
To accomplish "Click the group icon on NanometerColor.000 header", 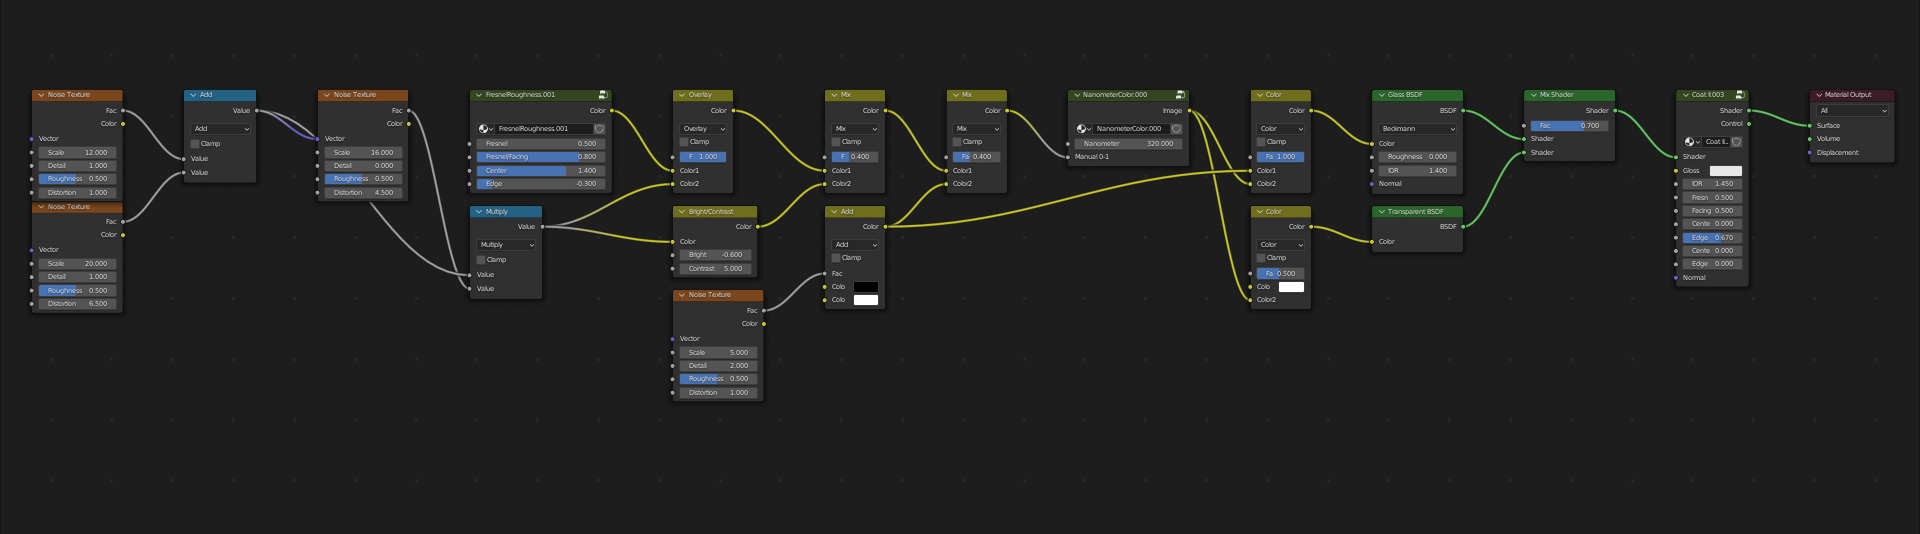I will coord(1180,95).
